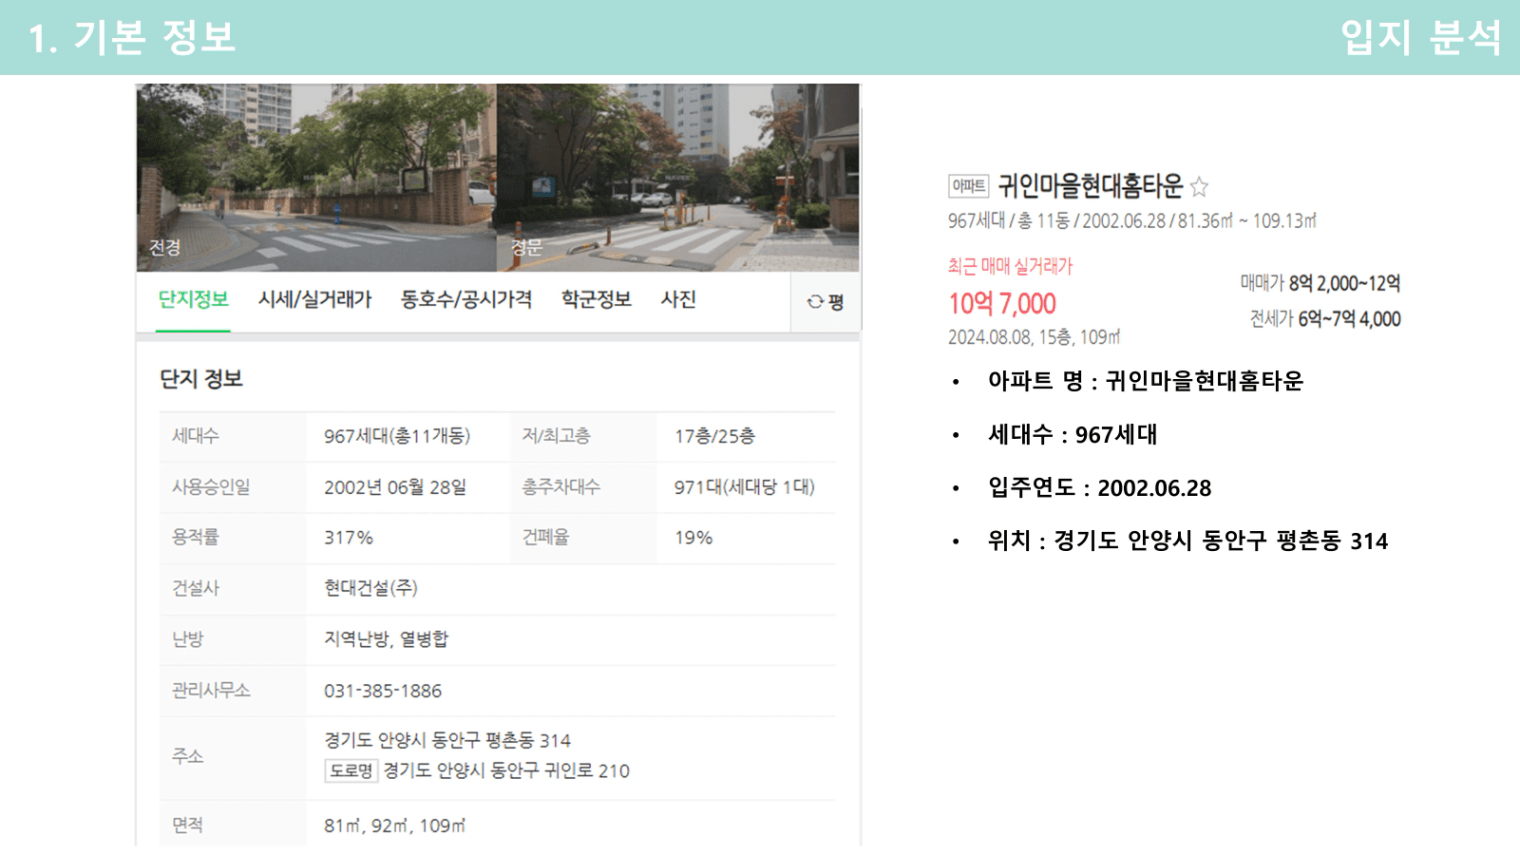Click the bullet 세대수 : 967세대
Viewport: 1520px width, 855px height.
click(x=1072, y=435)
